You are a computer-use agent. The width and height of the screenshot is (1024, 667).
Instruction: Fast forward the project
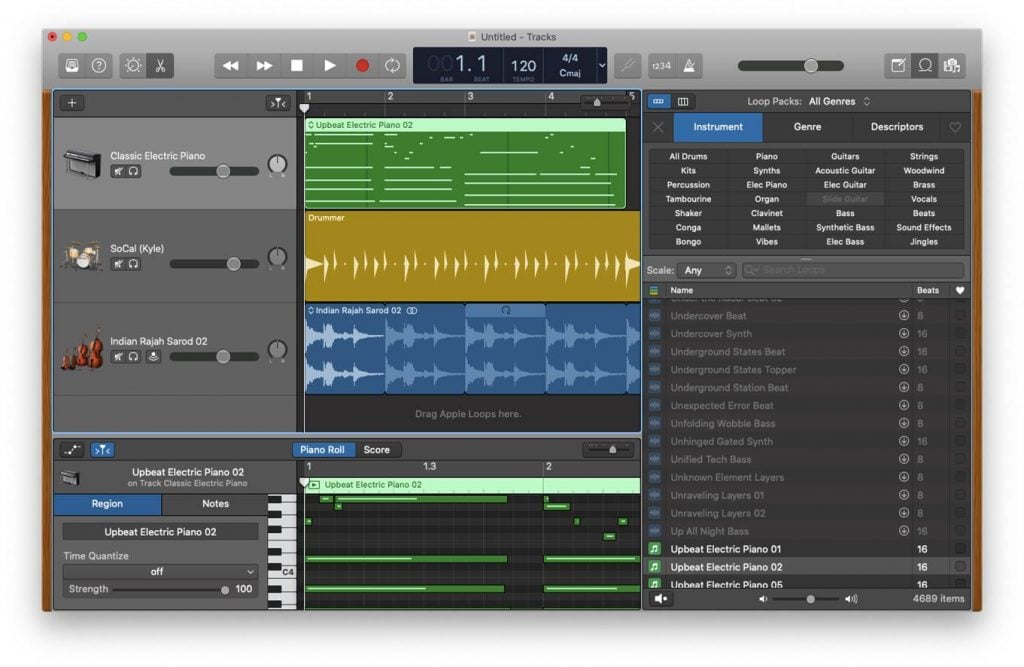point(264,65)
